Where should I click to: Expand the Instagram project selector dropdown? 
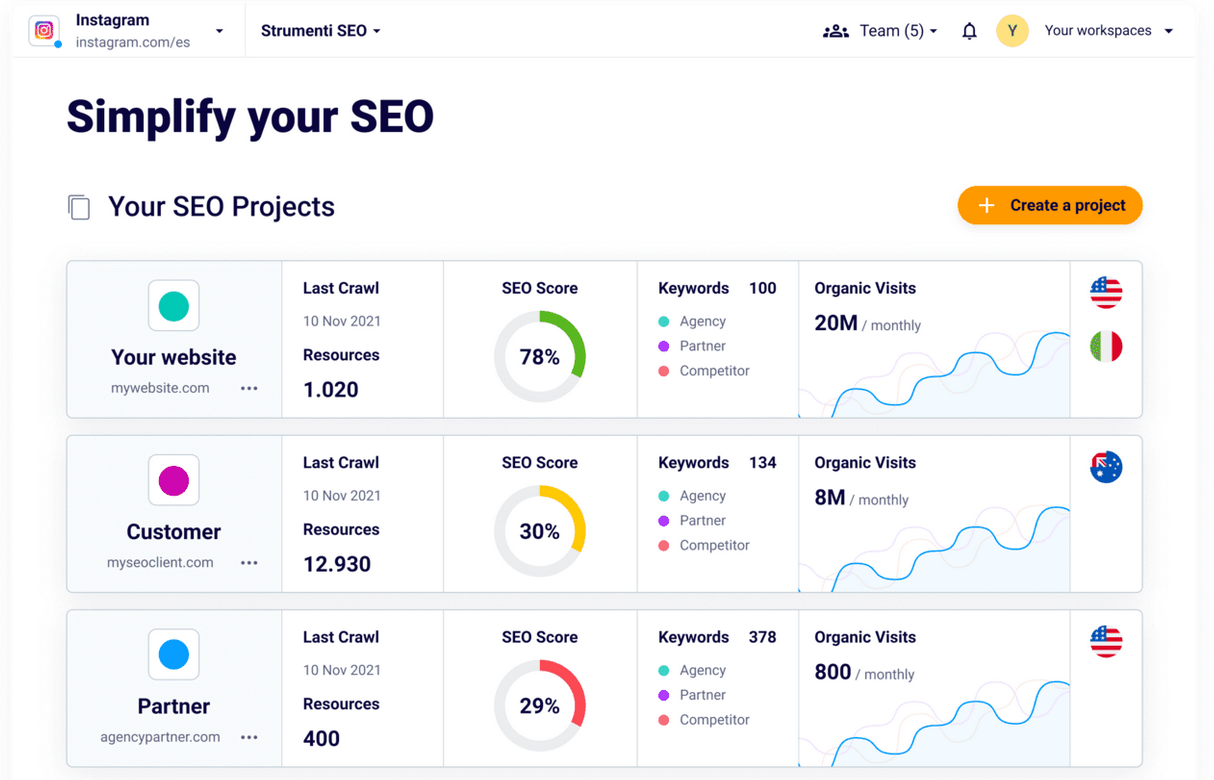pyautogui.click(x=219, y=32)
